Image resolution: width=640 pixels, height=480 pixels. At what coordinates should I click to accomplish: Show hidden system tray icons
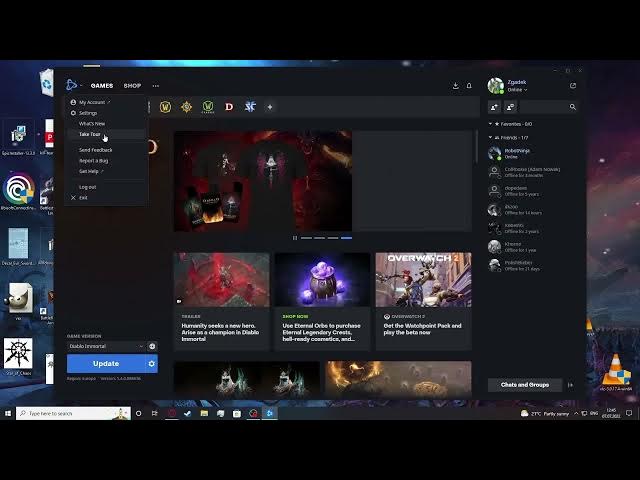point(576,413)
